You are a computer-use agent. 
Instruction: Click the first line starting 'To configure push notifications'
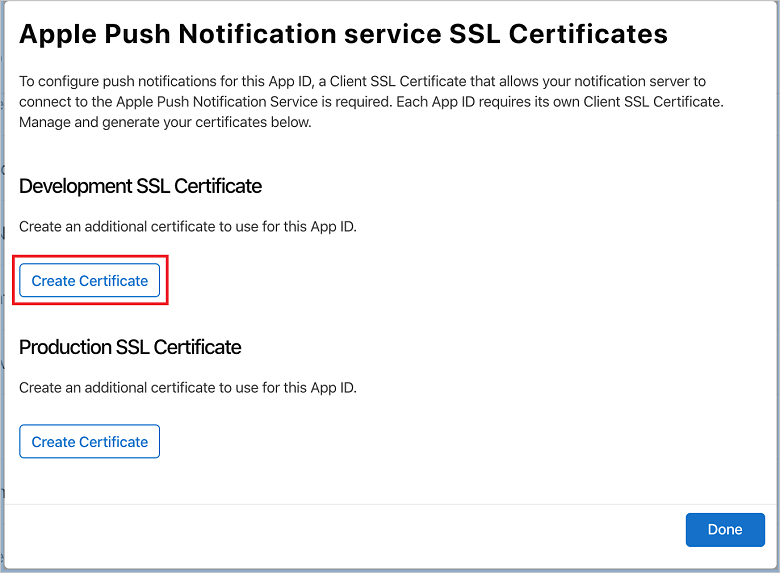pyautogui.click(x=363, y=81)
